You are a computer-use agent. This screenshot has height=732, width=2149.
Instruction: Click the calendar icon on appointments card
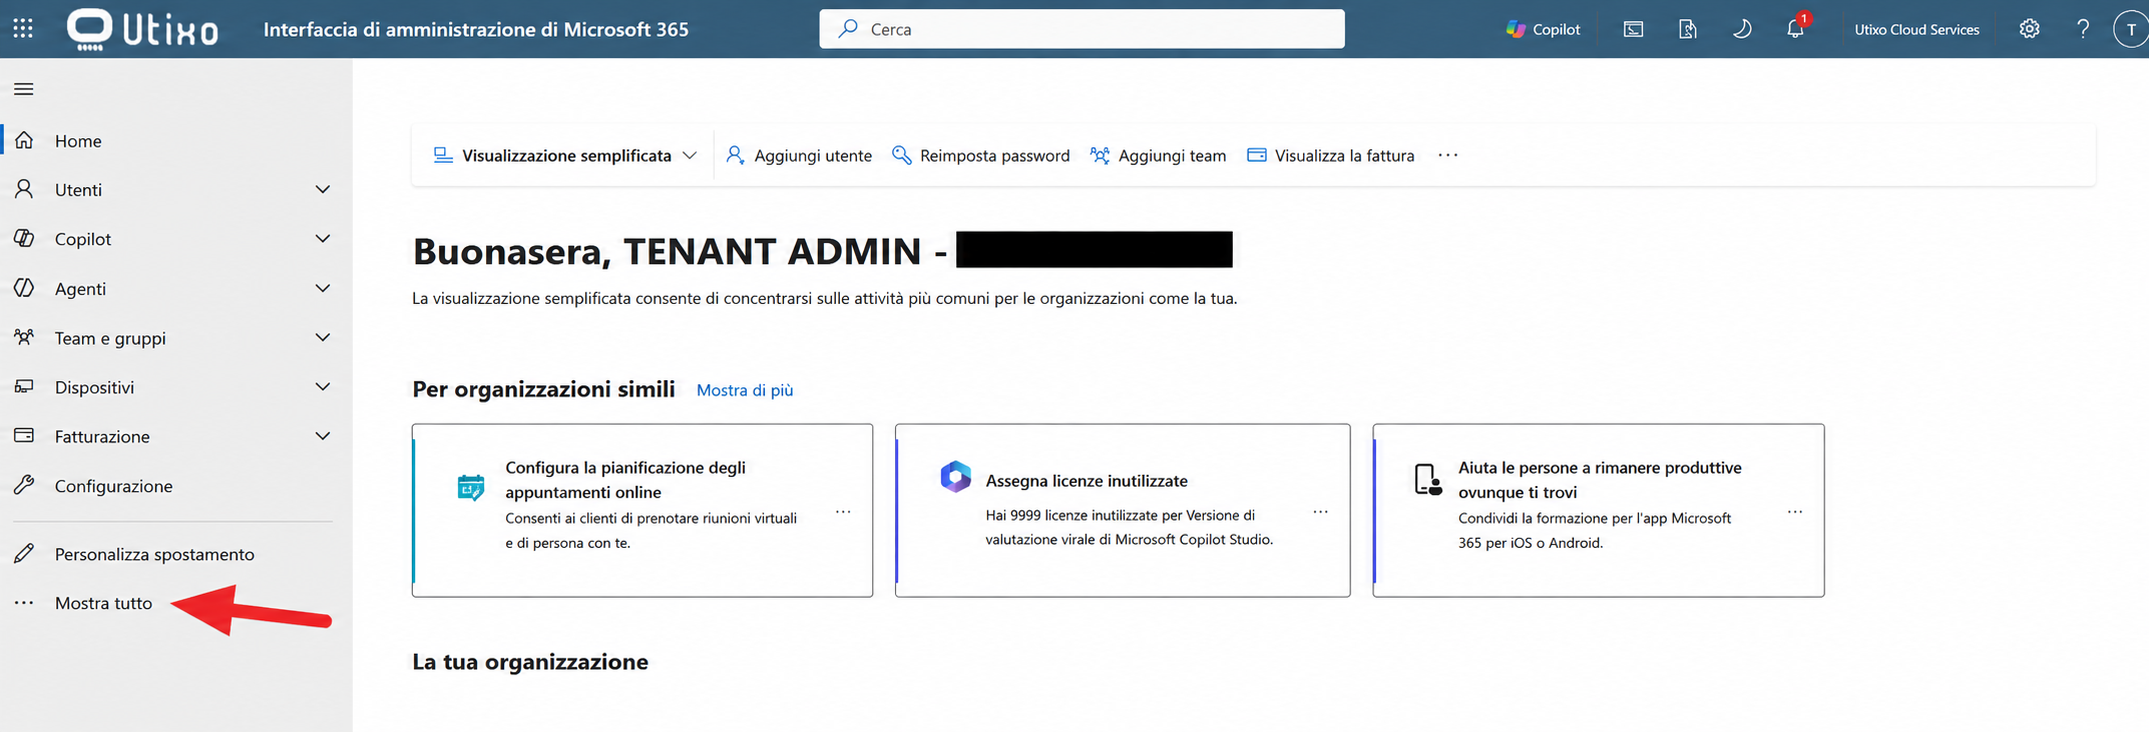(x=471, y=487)
